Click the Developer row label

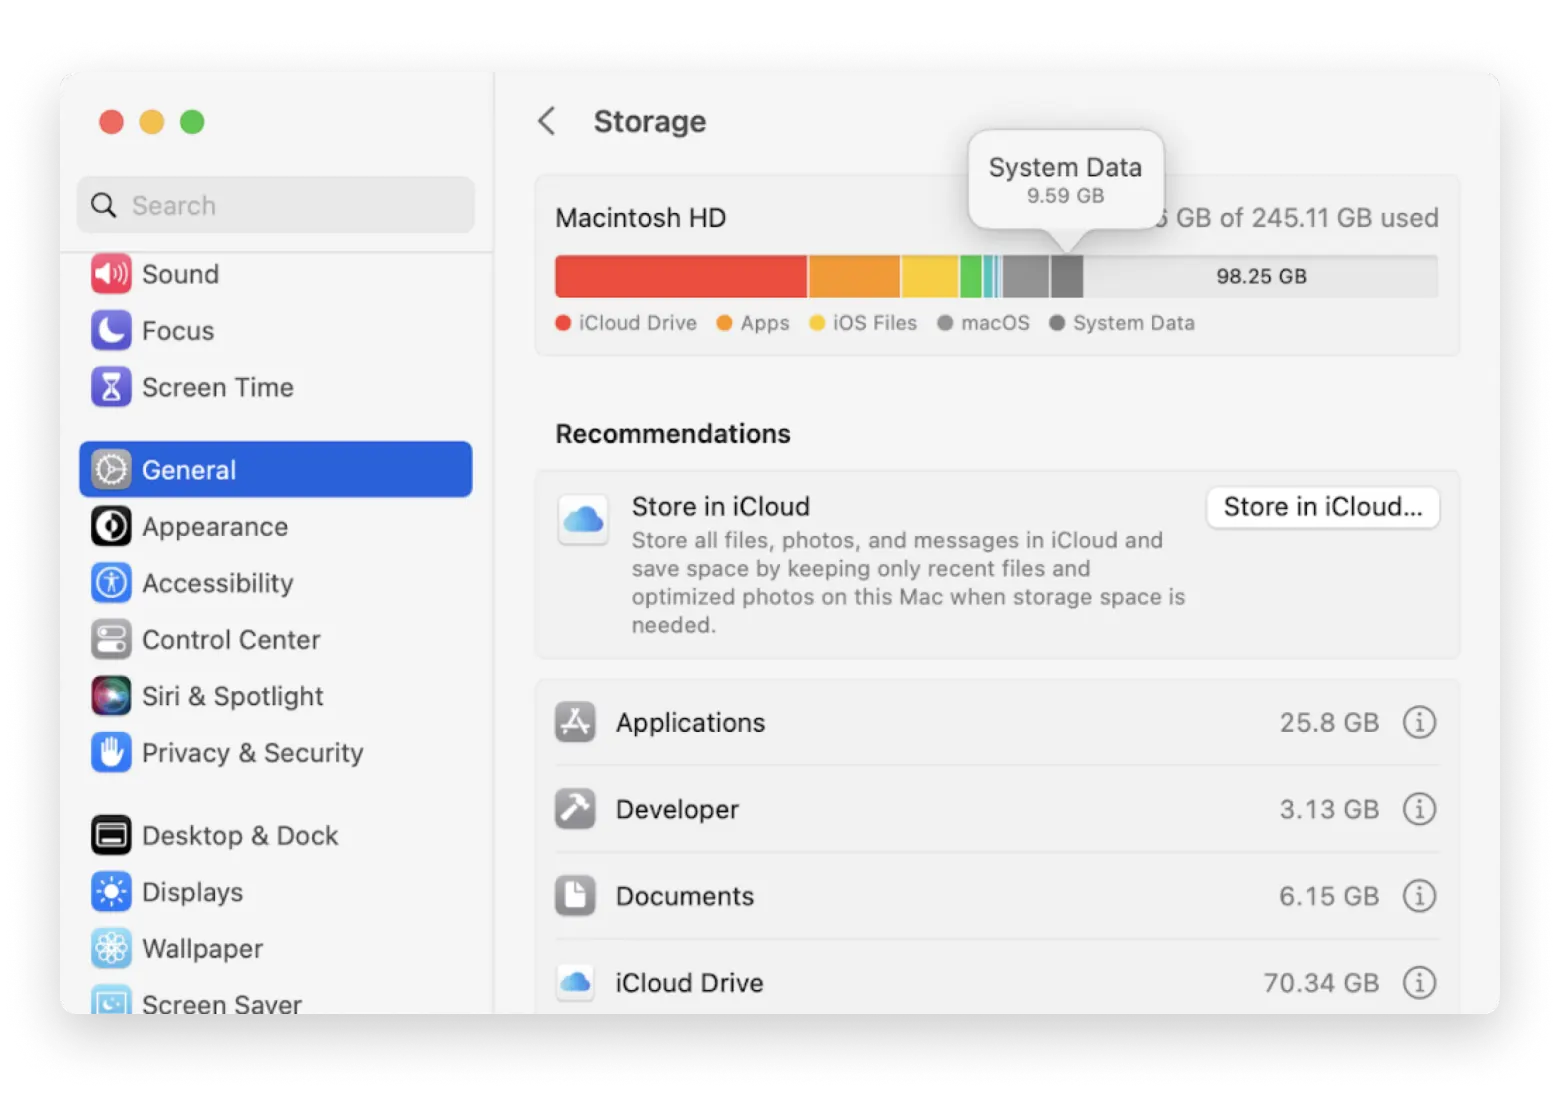677,809
